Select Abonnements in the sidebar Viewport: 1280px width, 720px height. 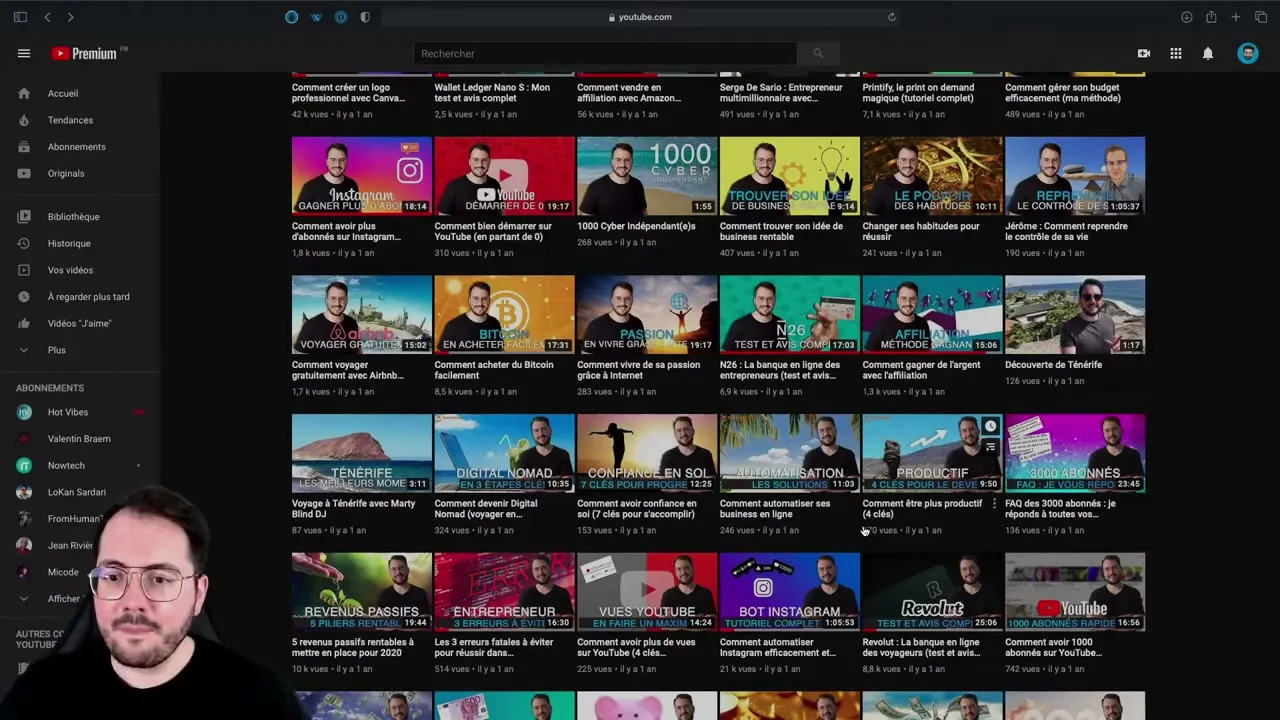tap(76, 146)
